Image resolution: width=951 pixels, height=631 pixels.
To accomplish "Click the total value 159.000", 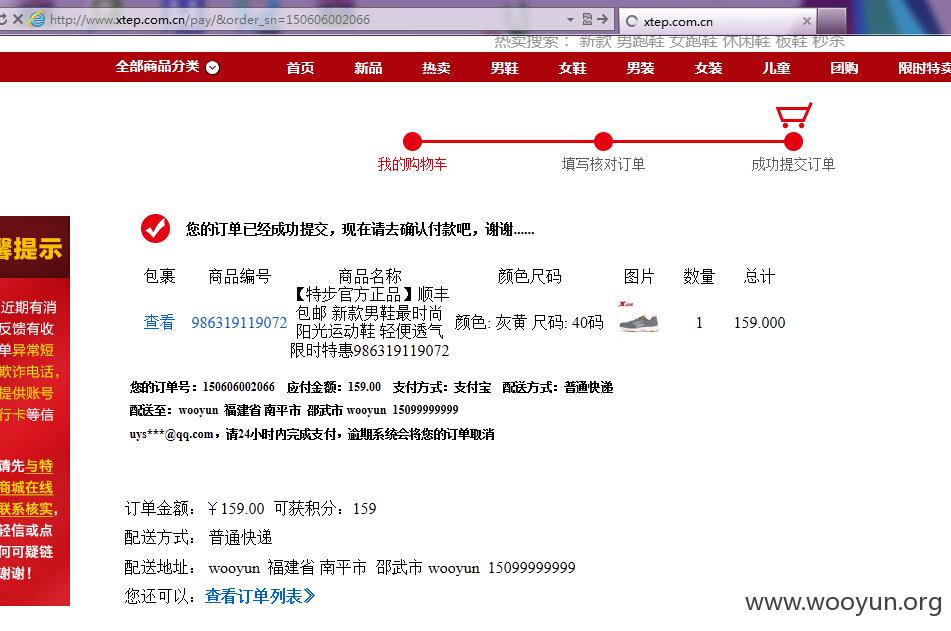I will 759,322.
